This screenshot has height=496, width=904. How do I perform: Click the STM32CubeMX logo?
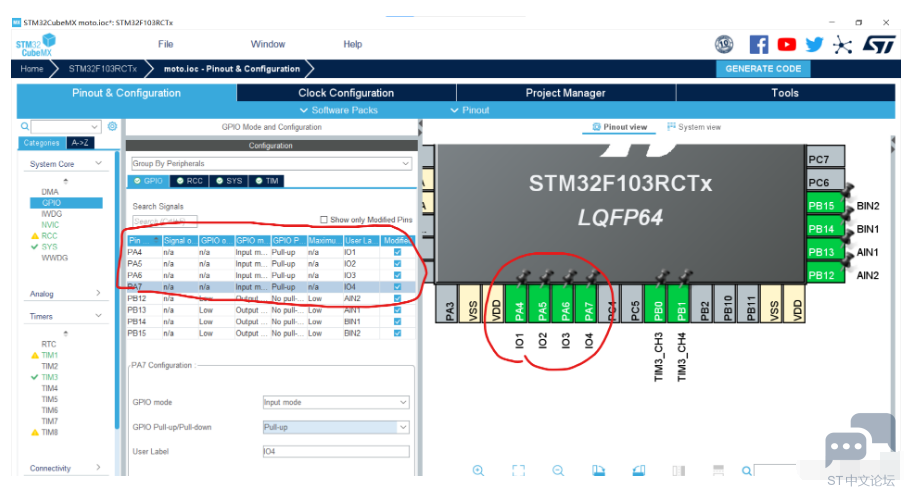[35, 45]
